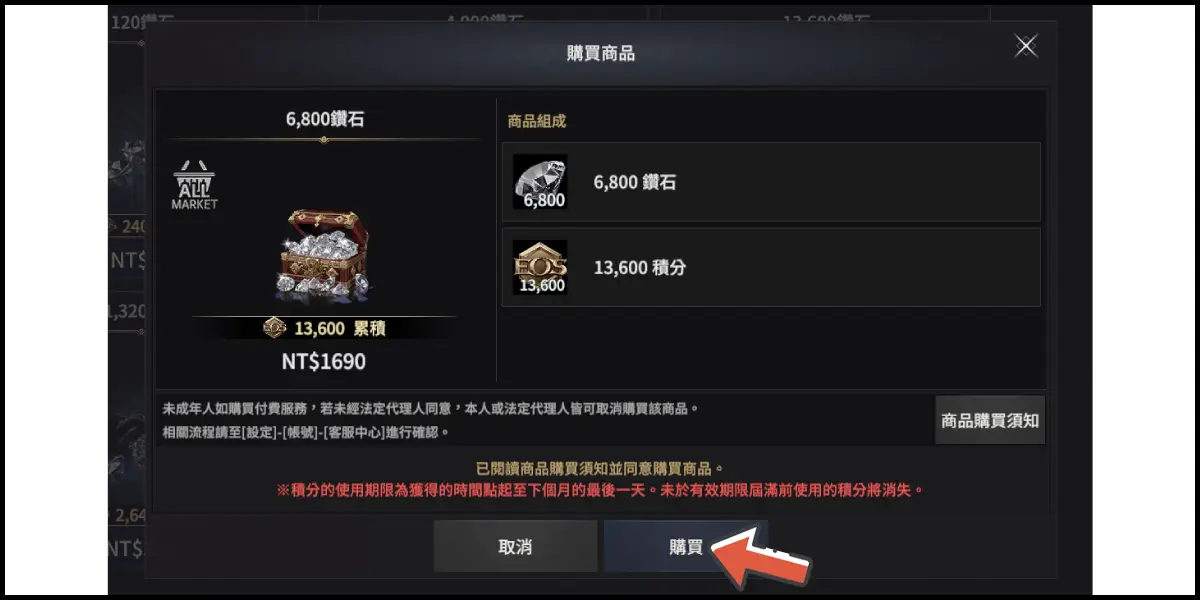Click the EOS points icon labeled 13,600

click(x=540, y=267)
